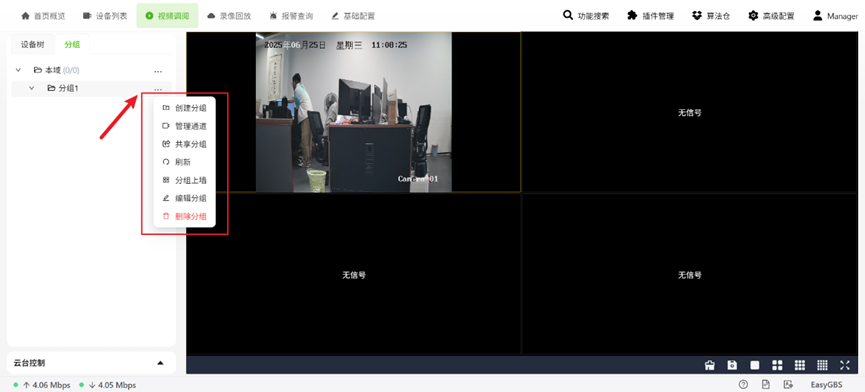Expand the 云台控制 panel arrow
Viewport: 865px width, 392px height.
pos(161,363)
